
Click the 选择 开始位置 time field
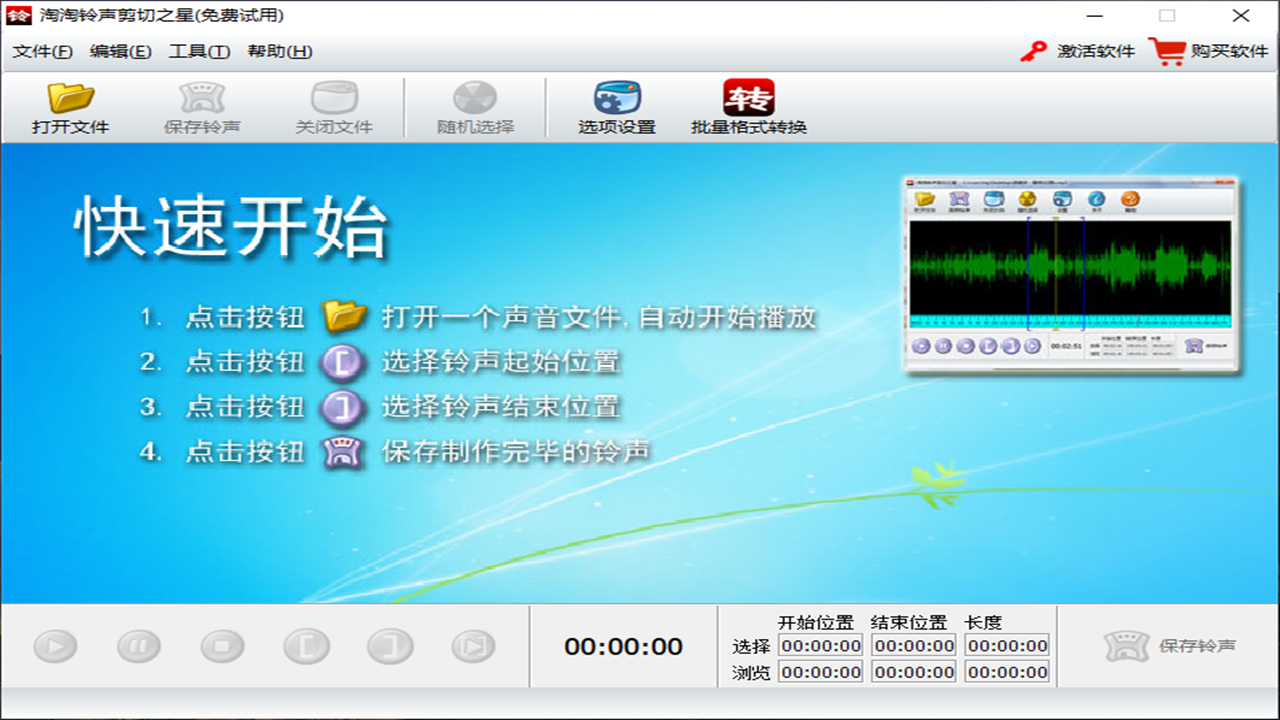pyautogui.click(x=821, y=646)
